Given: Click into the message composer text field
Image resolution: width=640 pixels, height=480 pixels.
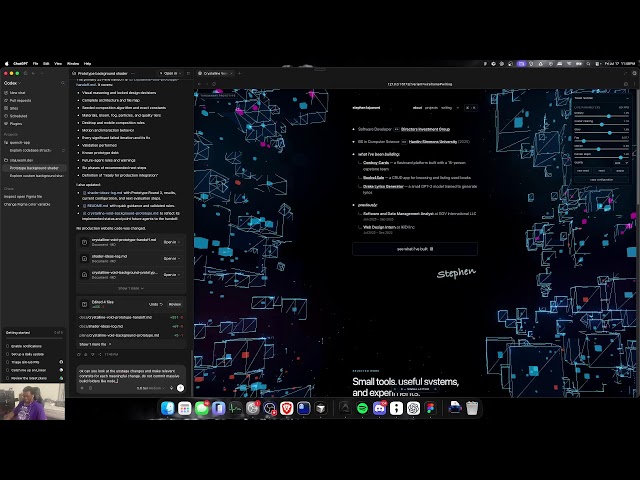Looking at the screenshot, I should 131,376.
